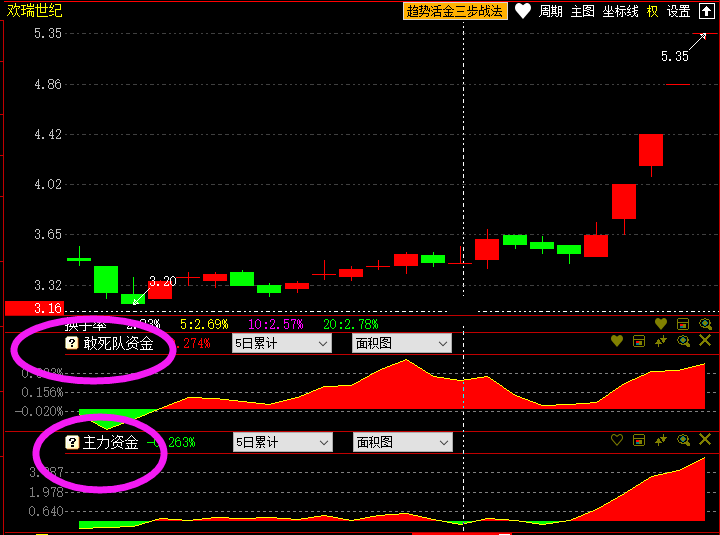Screen dimensions: 720x535
Task: Open 面积图 dropdown in 敢死队资金 panel
Action: coord(402,343)
